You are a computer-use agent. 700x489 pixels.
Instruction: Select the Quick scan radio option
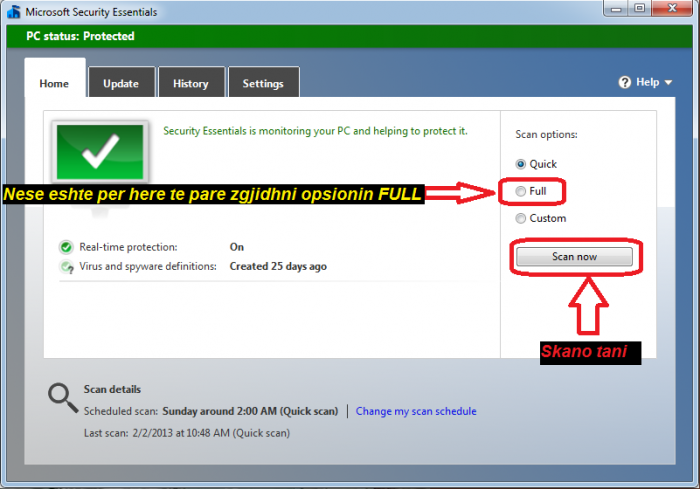pos(521,164)
